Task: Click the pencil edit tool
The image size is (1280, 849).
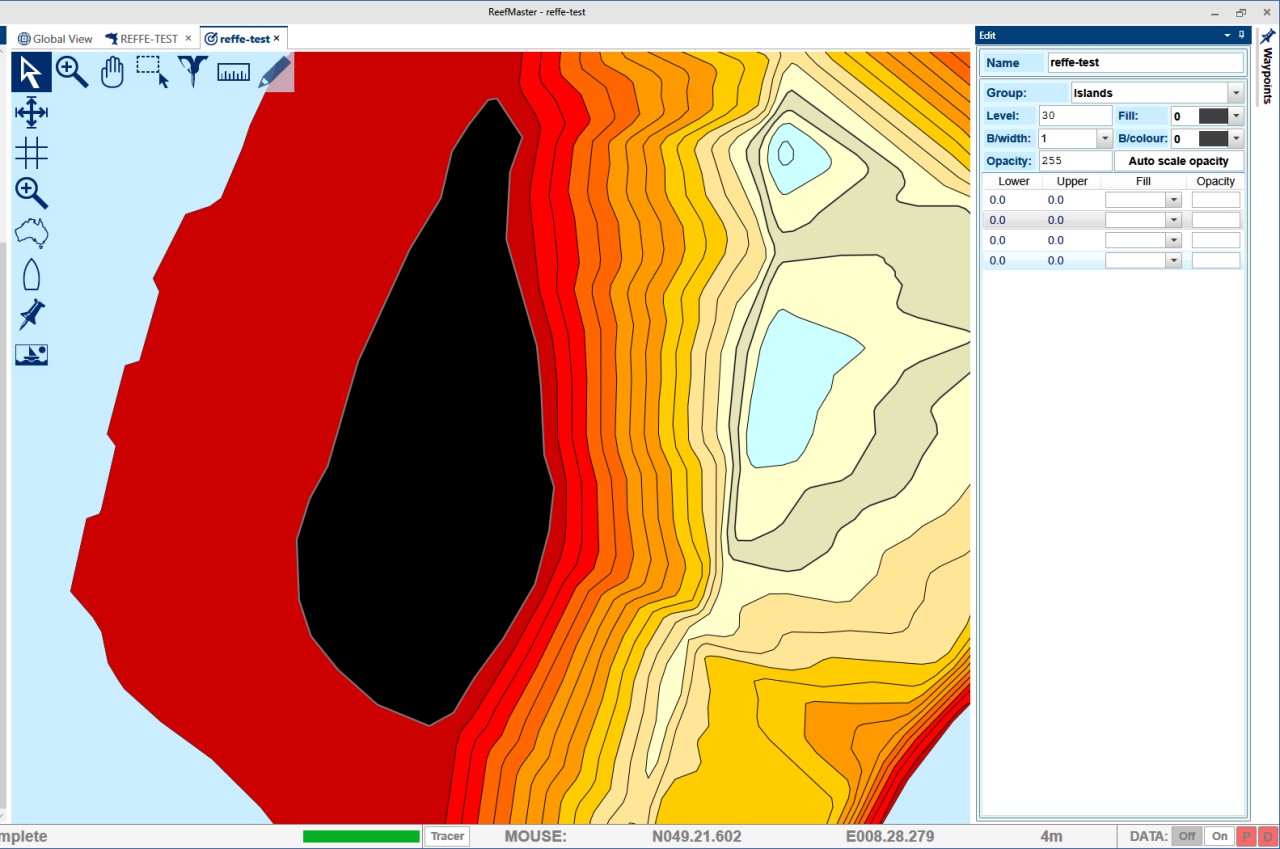Action: click(x=275, y=72)
